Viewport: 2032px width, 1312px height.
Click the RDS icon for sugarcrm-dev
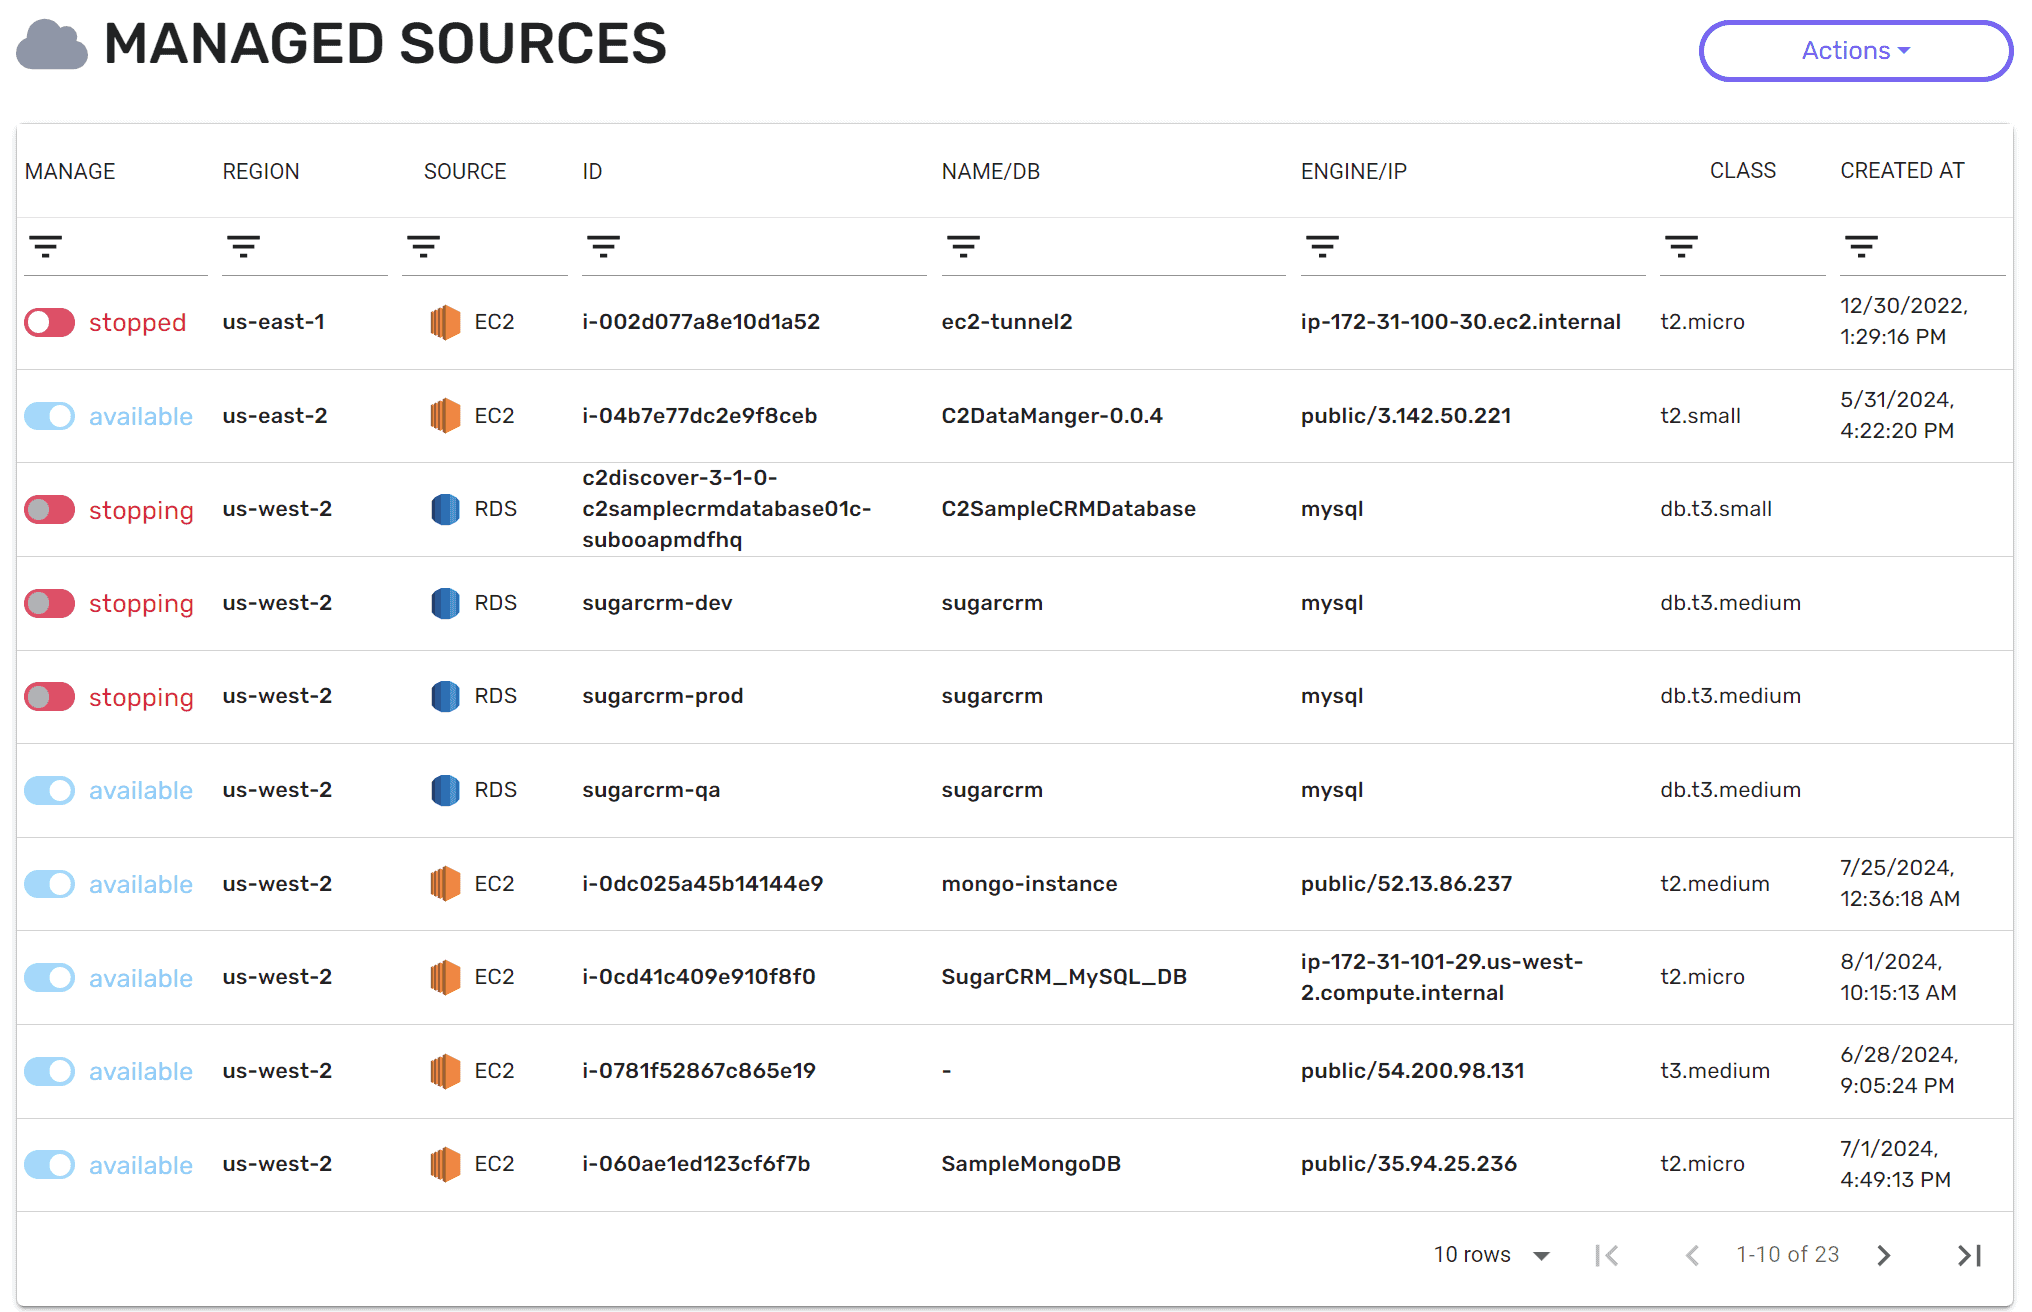(445, 603)
